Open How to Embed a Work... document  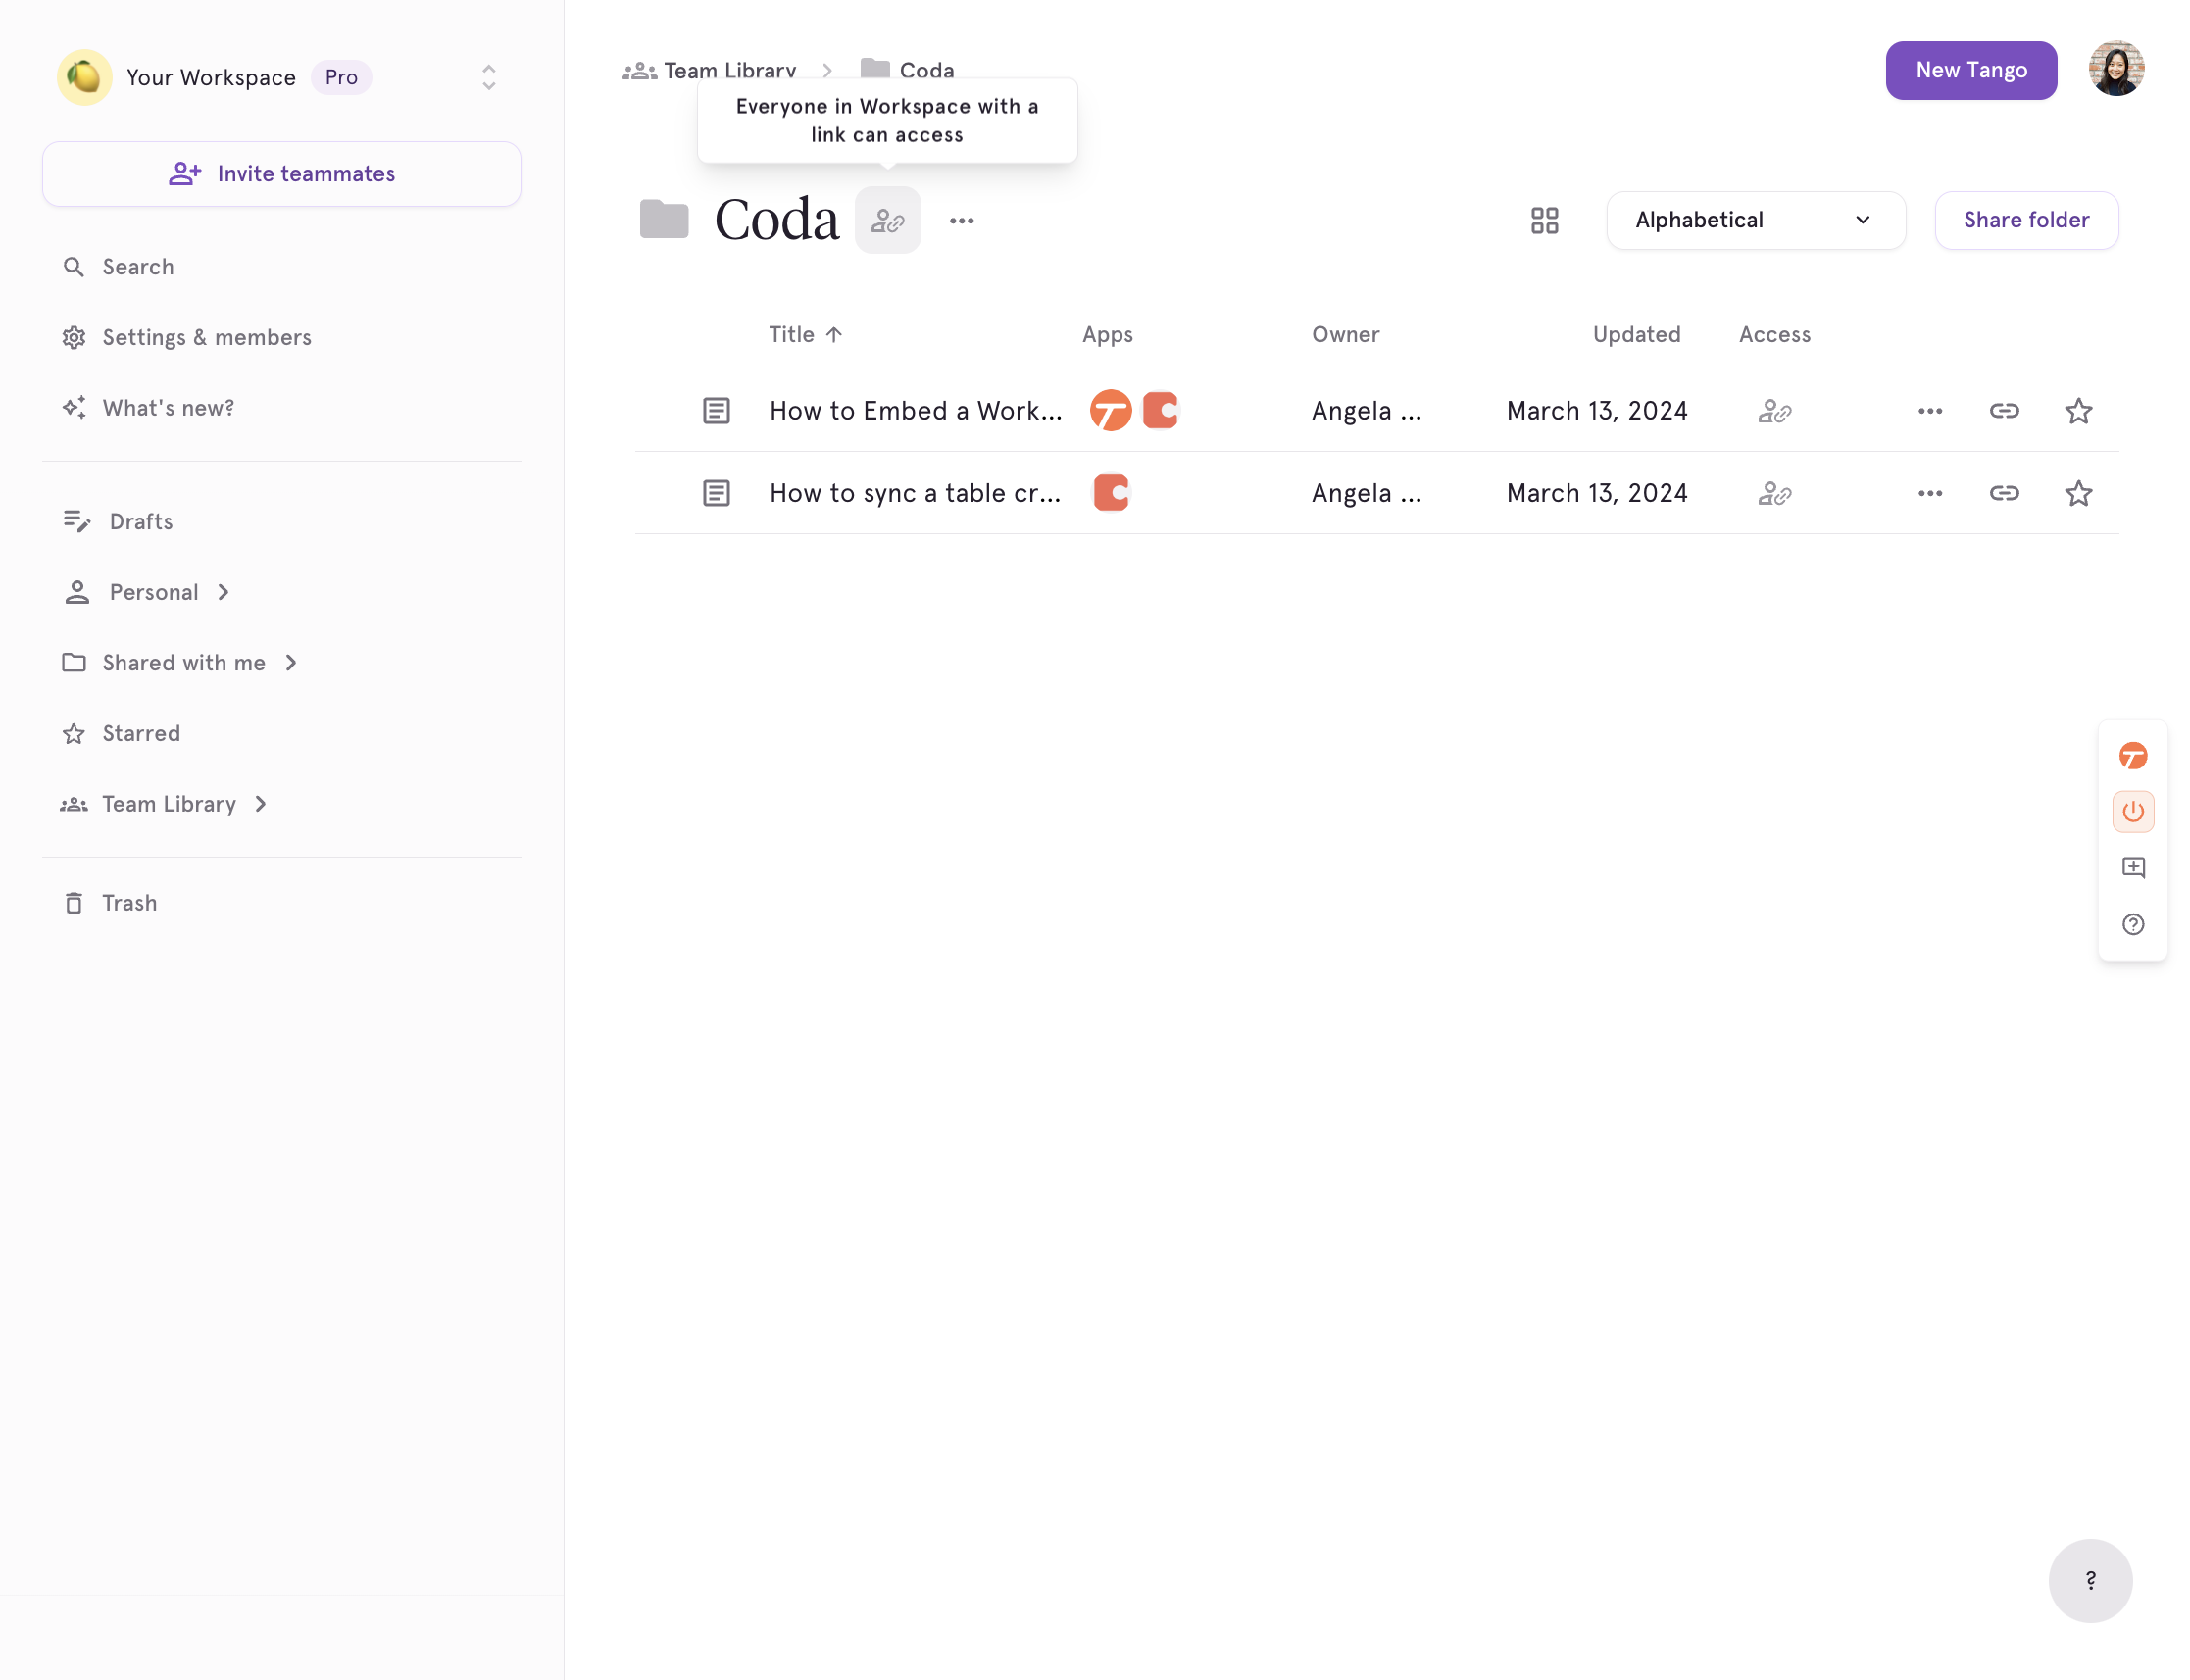coord(915,411)
